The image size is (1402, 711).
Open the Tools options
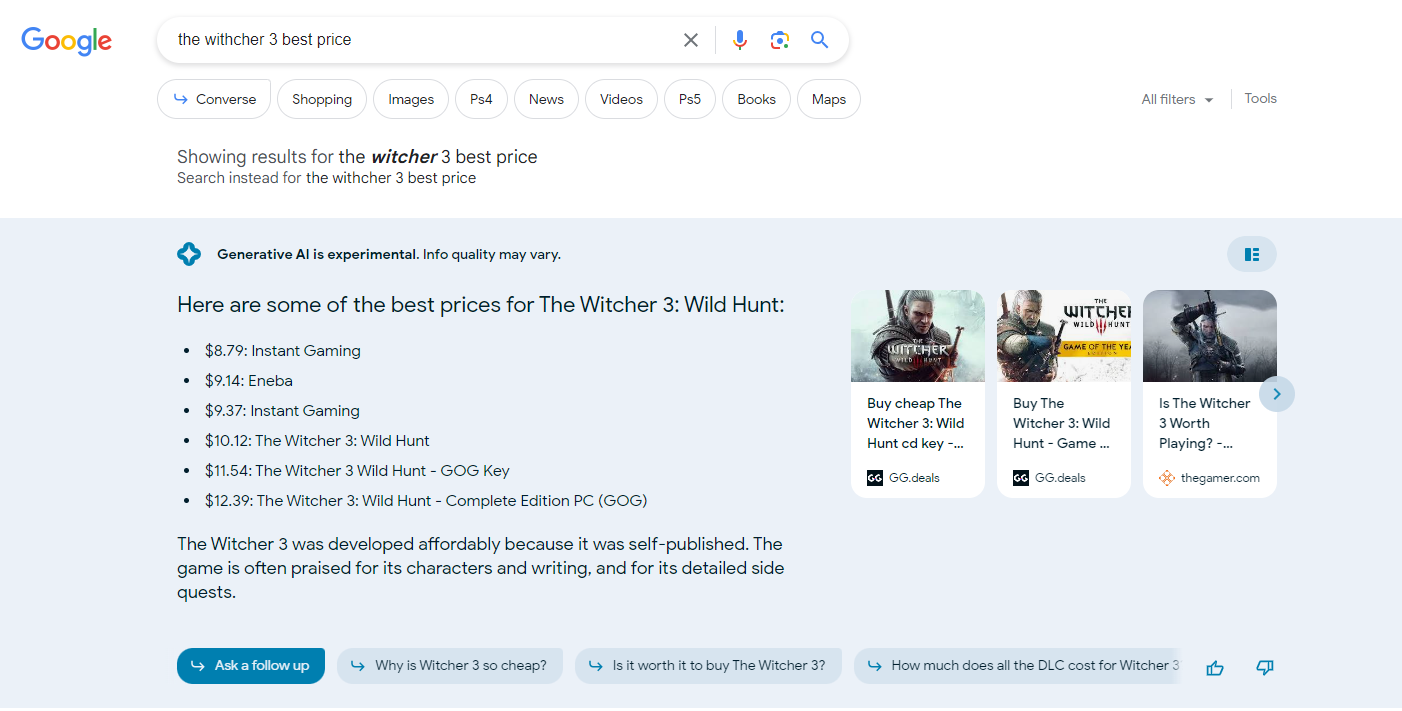point(1260,98)
